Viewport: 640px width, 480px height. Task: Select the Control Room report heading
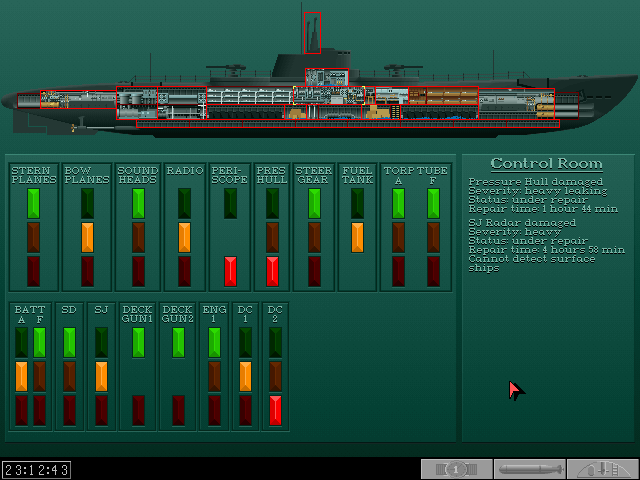(x=546, y=164)
